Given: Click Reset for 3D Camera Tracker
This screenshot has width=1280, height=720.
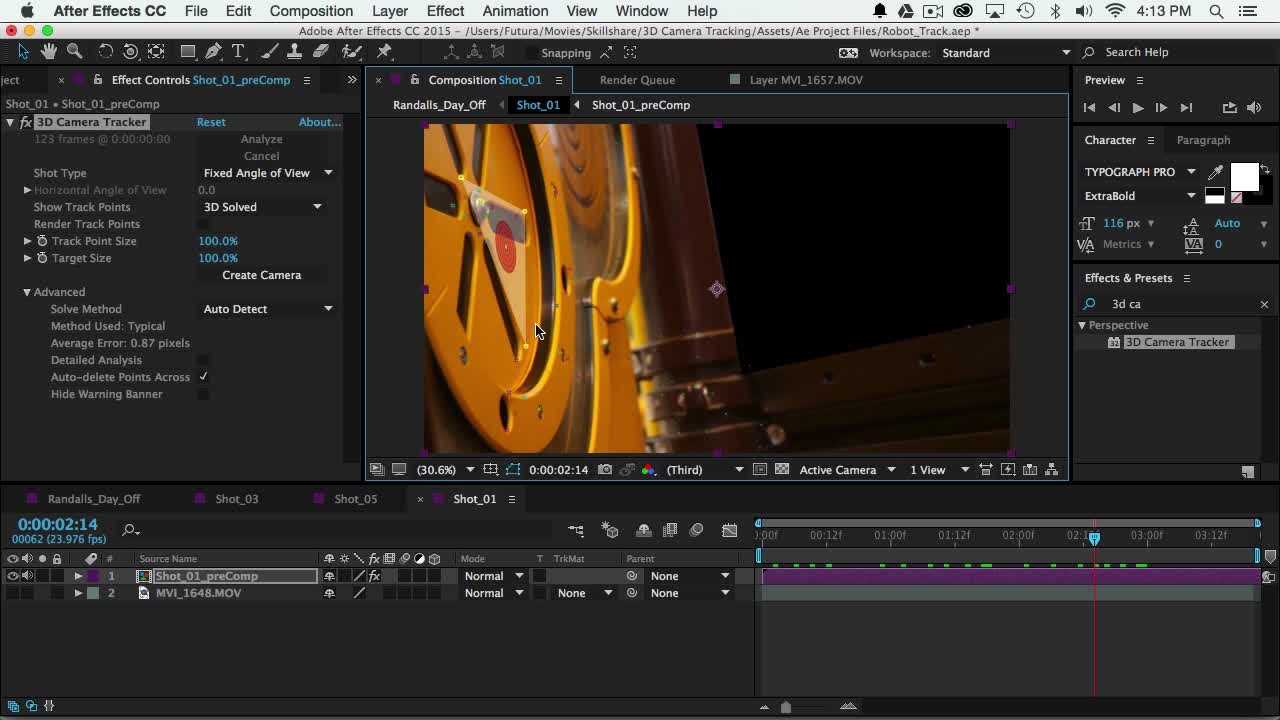Looking at the screenshot, I should coord(211,122).
